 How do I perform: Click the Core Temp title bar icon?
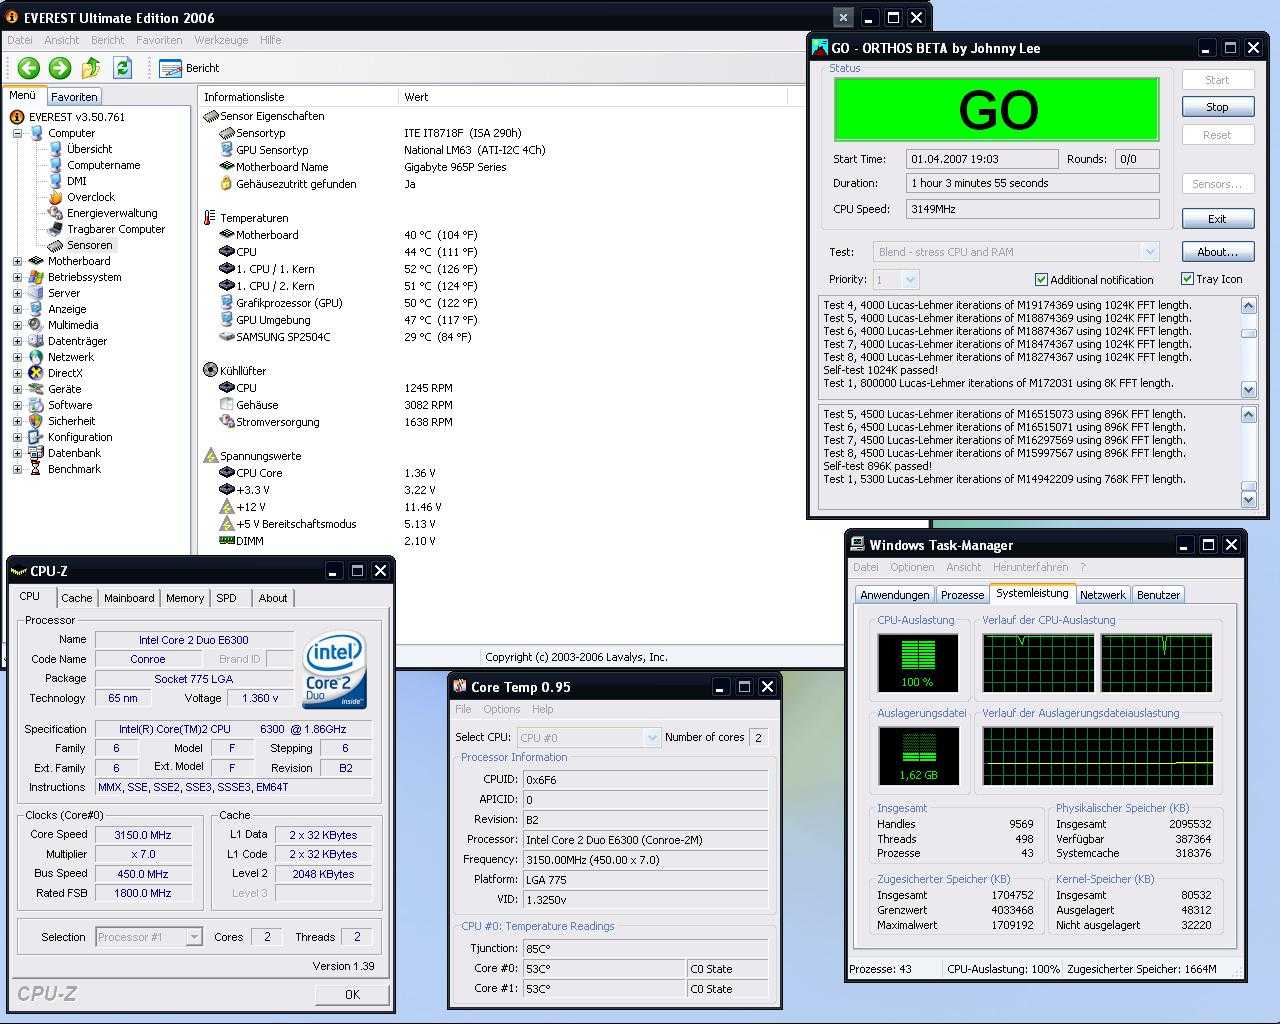[460, 686]
